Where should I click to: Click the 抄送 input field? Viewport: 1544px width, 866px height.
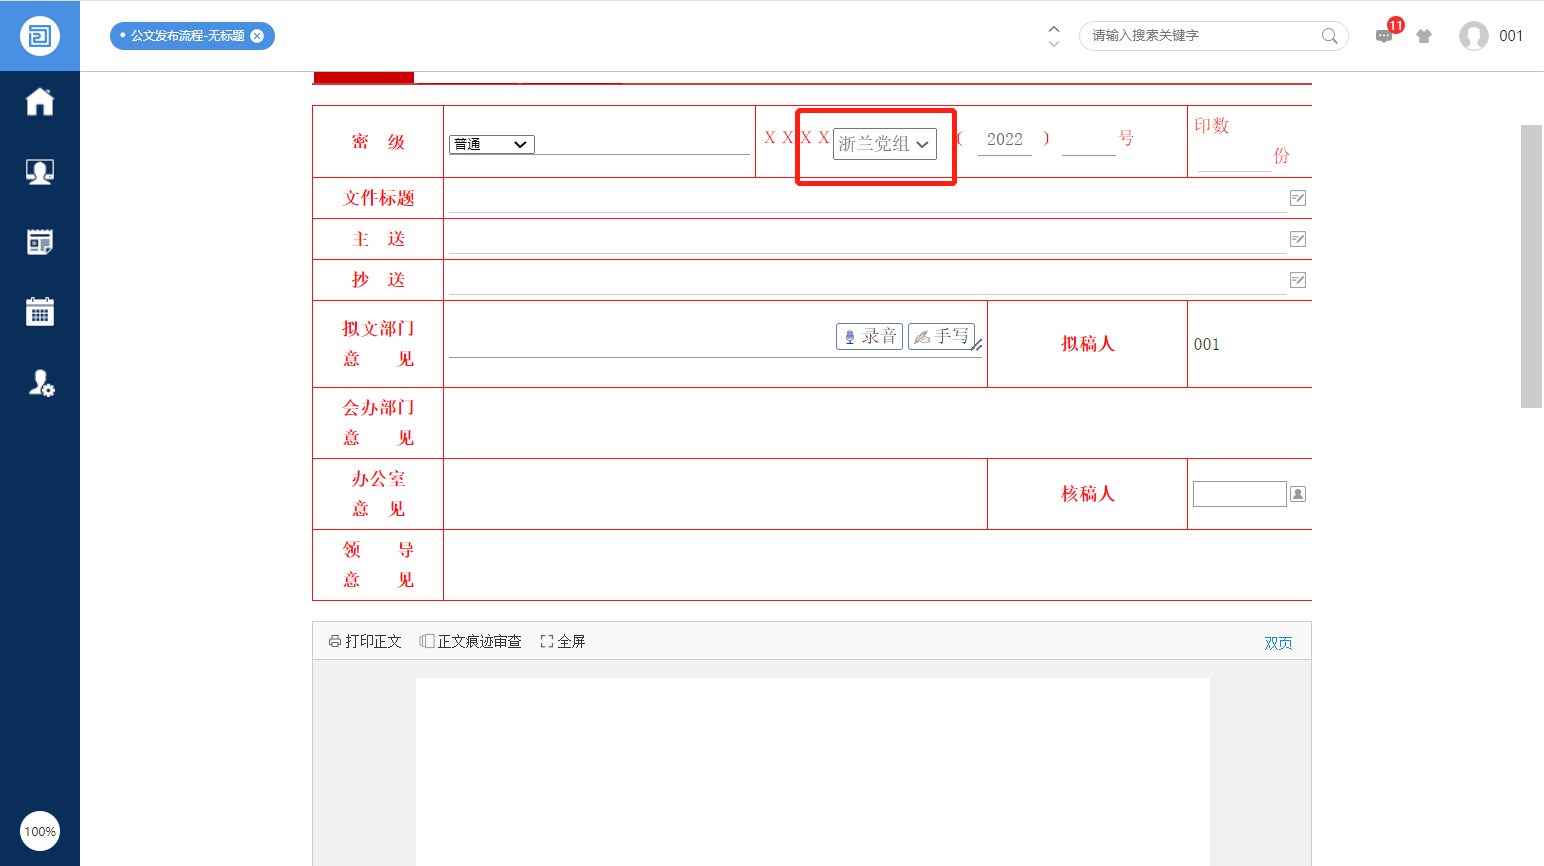(x=868, y=281)
